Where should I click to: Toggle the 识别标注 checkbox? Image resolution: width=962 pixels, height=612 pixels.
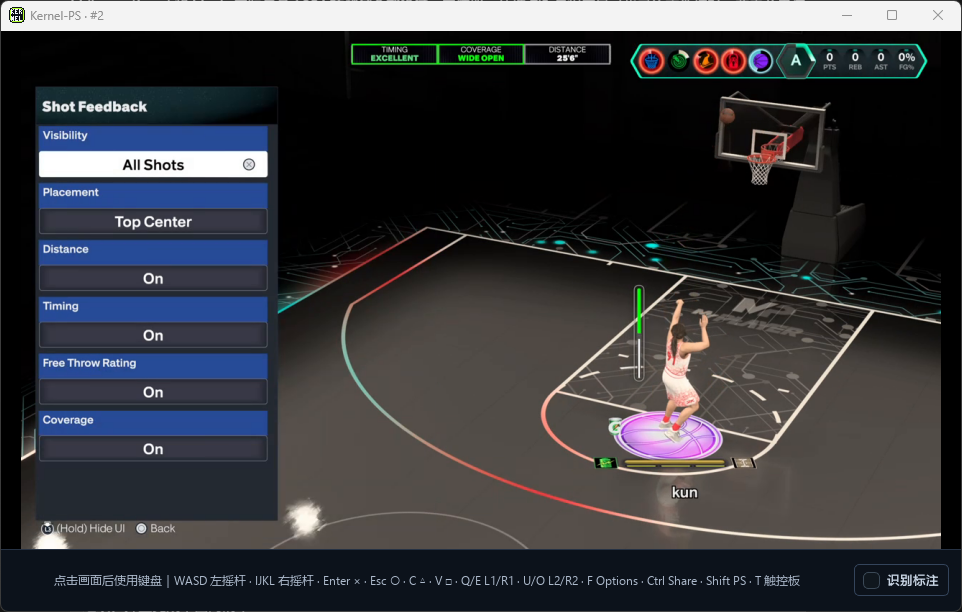(871, 580)
